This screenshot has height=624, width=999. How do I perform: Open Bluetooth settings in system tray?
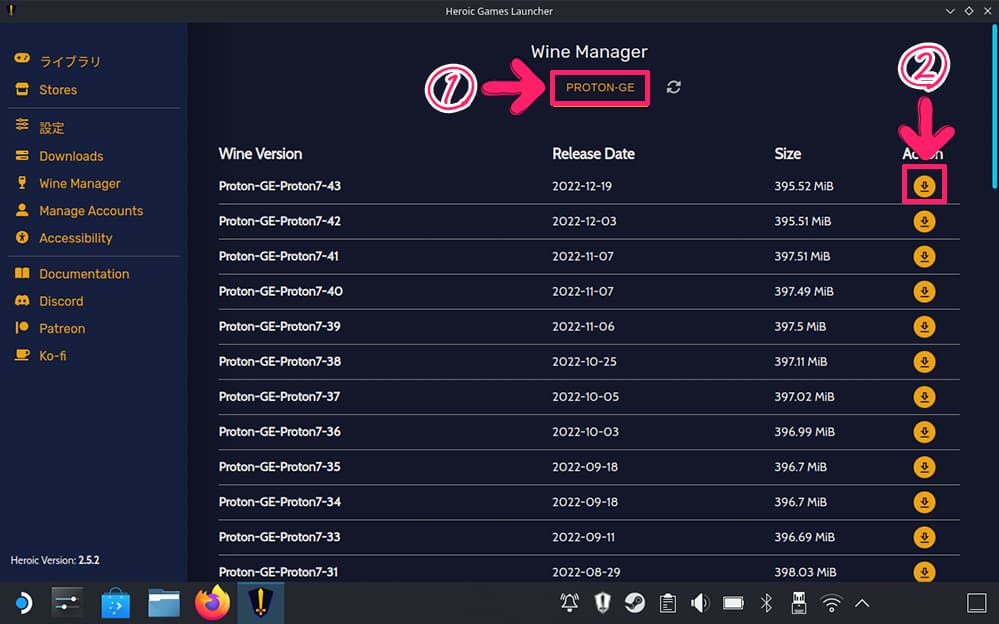[766, 602]
